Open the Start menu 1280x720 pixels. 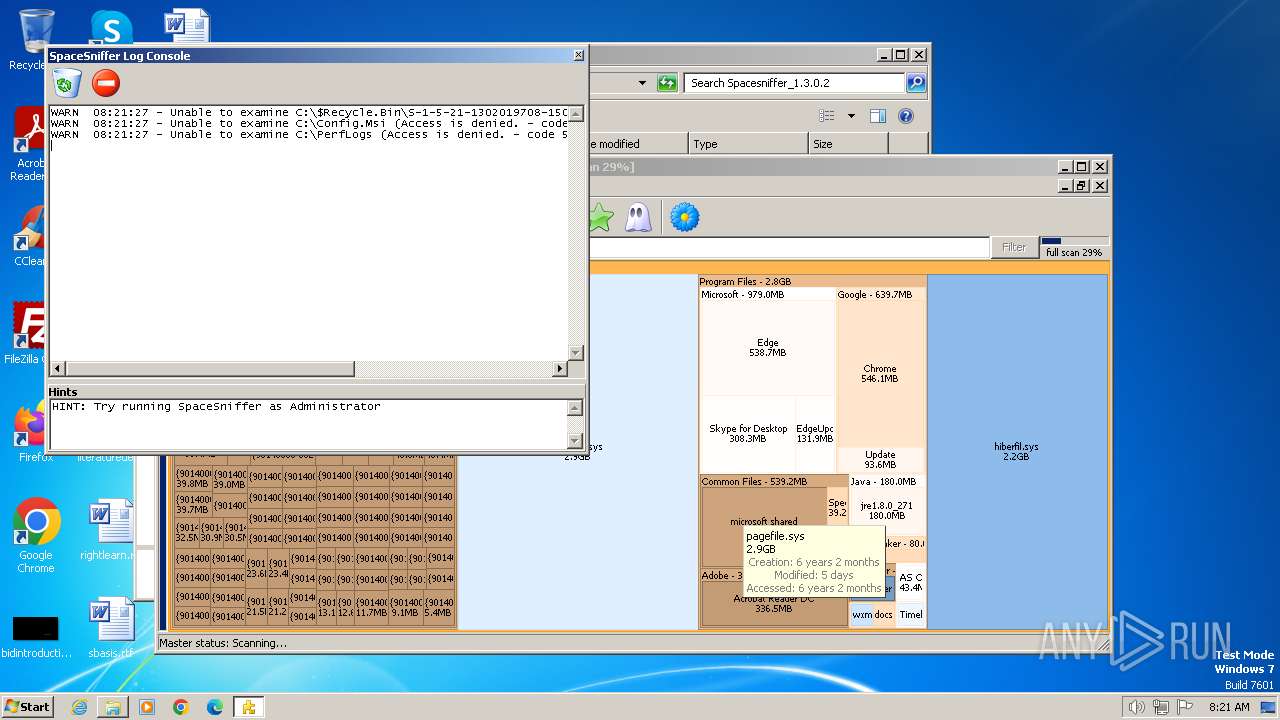[x=27, y=707]
